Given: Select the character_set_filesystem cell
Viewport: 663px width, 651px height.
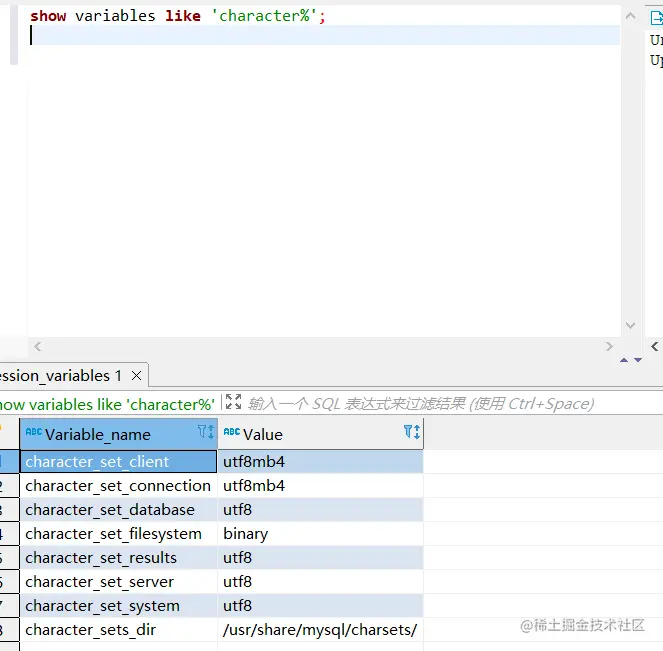Looking at the screenshot, I should [x=118, y=534].
